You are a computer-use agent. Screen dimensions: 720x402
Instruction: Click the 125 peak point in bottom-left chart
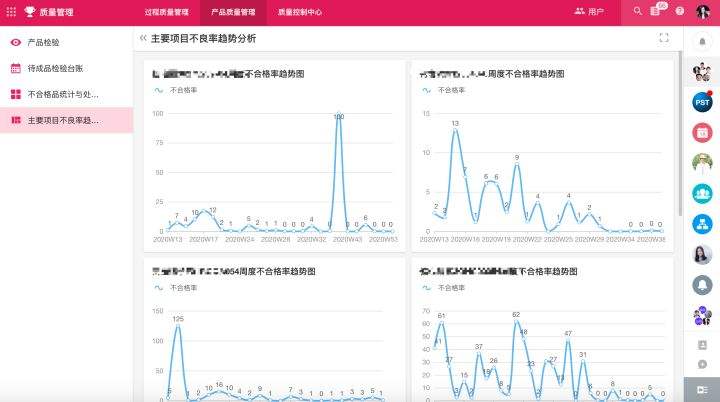coord(178,325)
